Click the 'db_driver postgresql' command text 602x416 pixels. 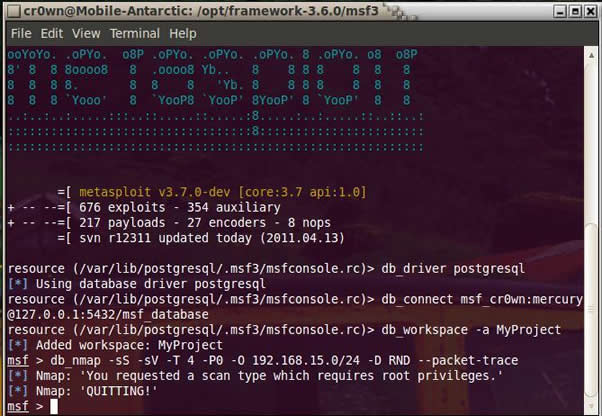(x=453, y=269)
